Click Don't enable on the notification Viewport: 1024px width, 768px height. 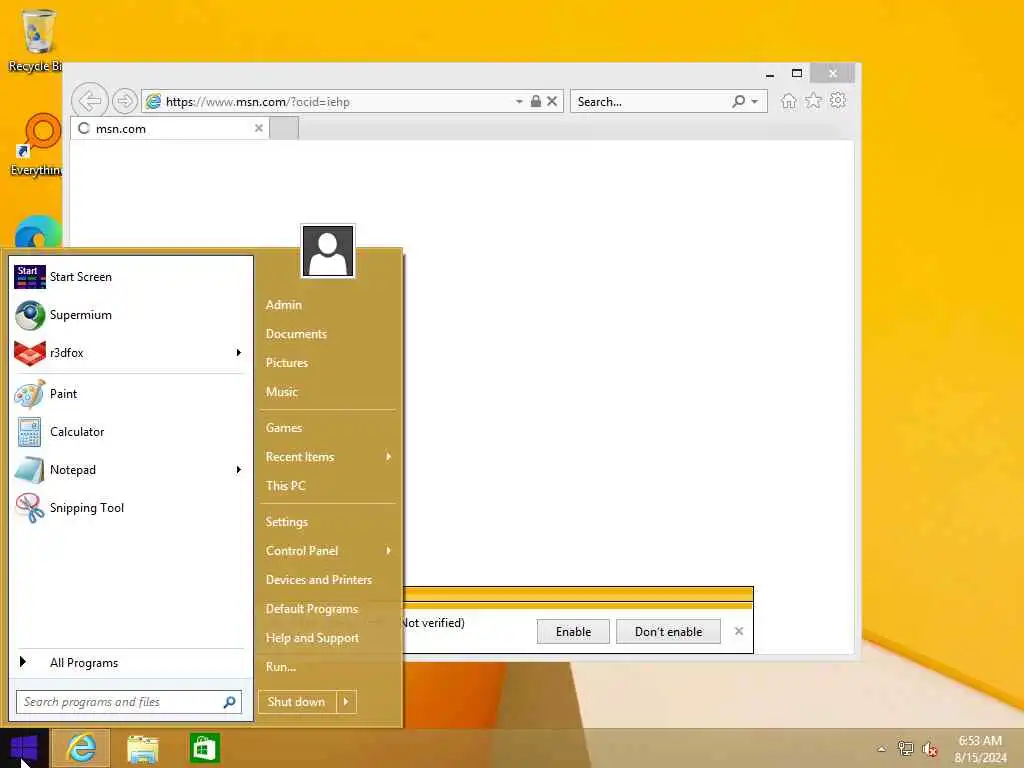click(x=668, y=632)
